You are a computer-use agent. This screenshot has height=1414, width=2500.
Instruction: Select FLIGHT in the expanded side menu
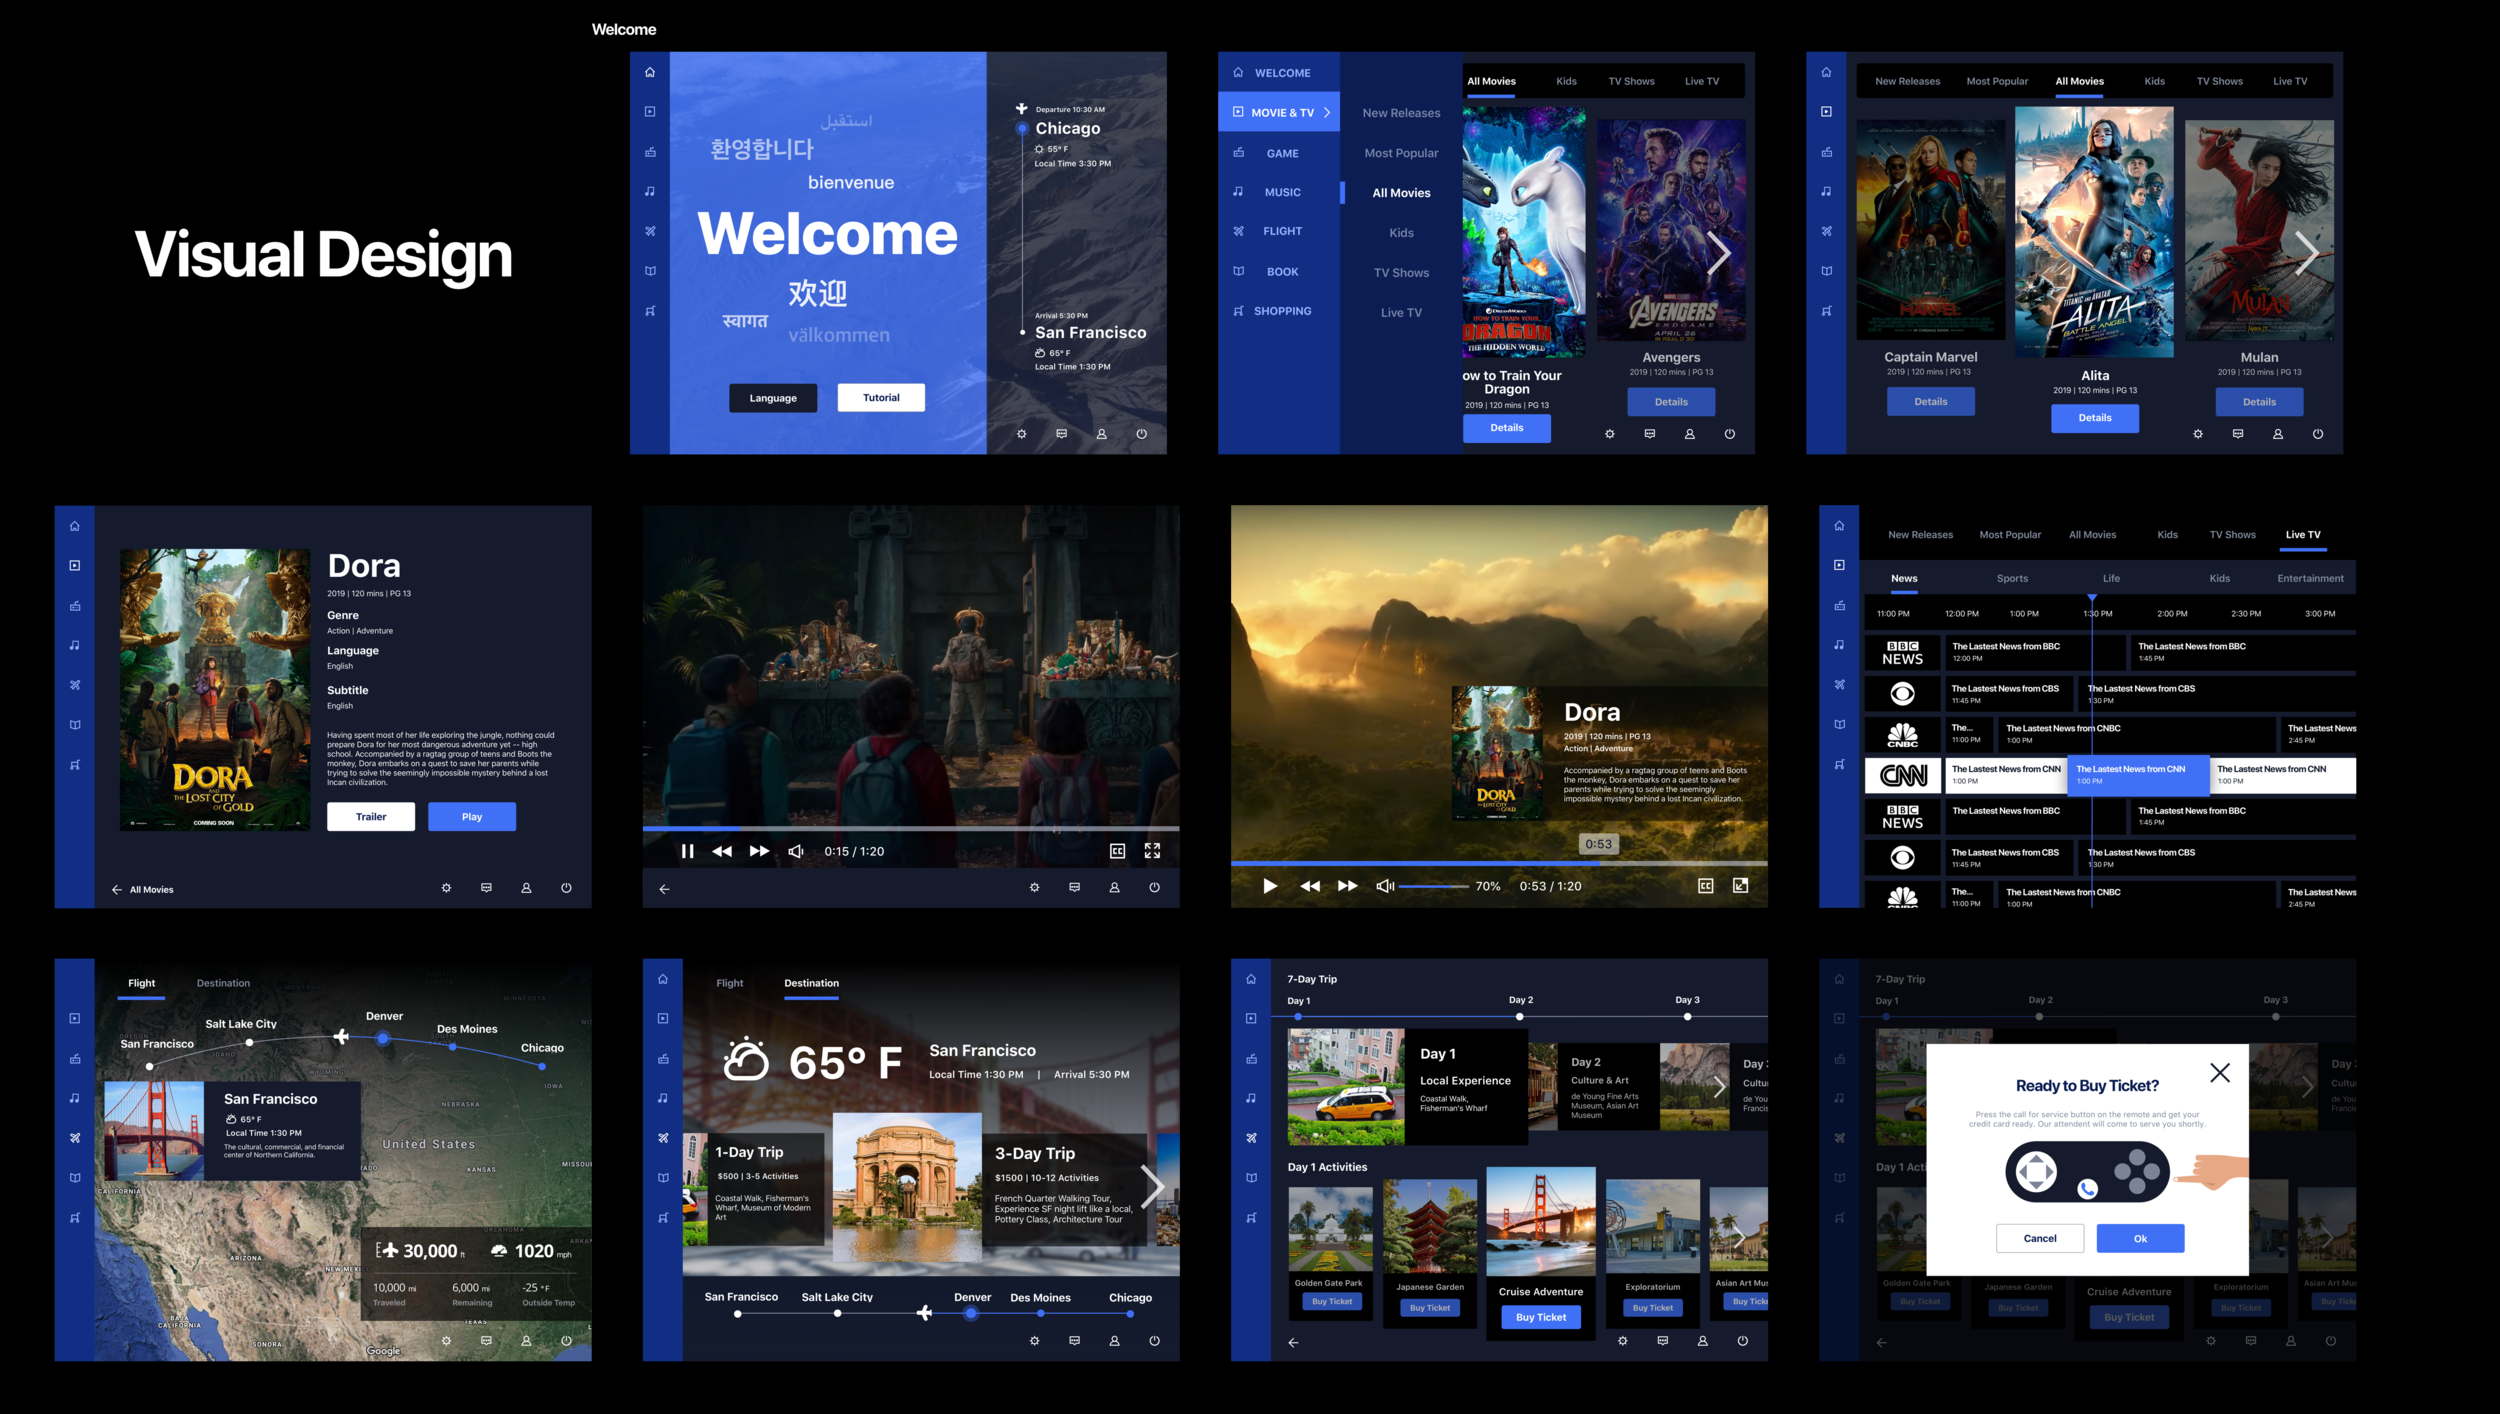pyautogui.click(x=1281, y=231)
